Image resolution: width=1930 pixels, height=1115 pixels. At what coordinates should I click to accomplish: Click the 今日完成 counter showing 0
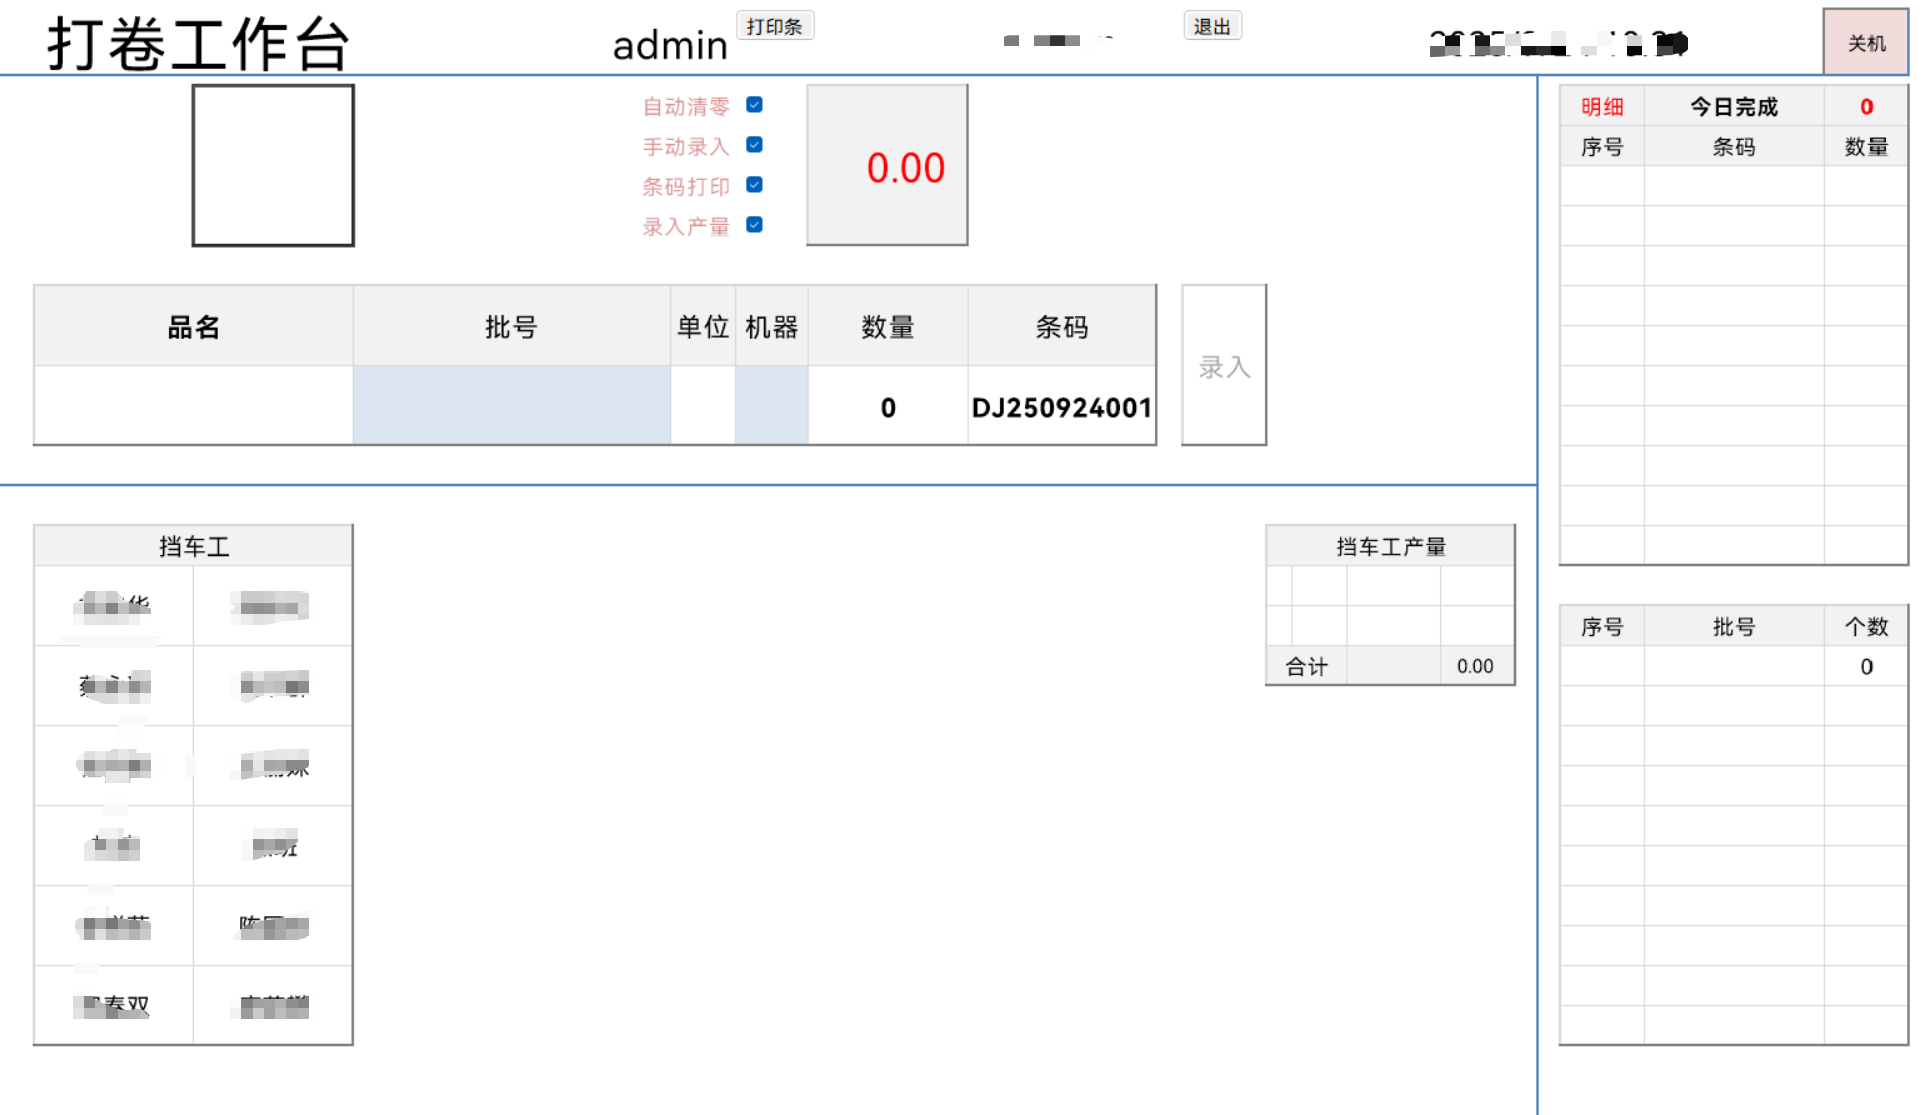point(1866,105)
